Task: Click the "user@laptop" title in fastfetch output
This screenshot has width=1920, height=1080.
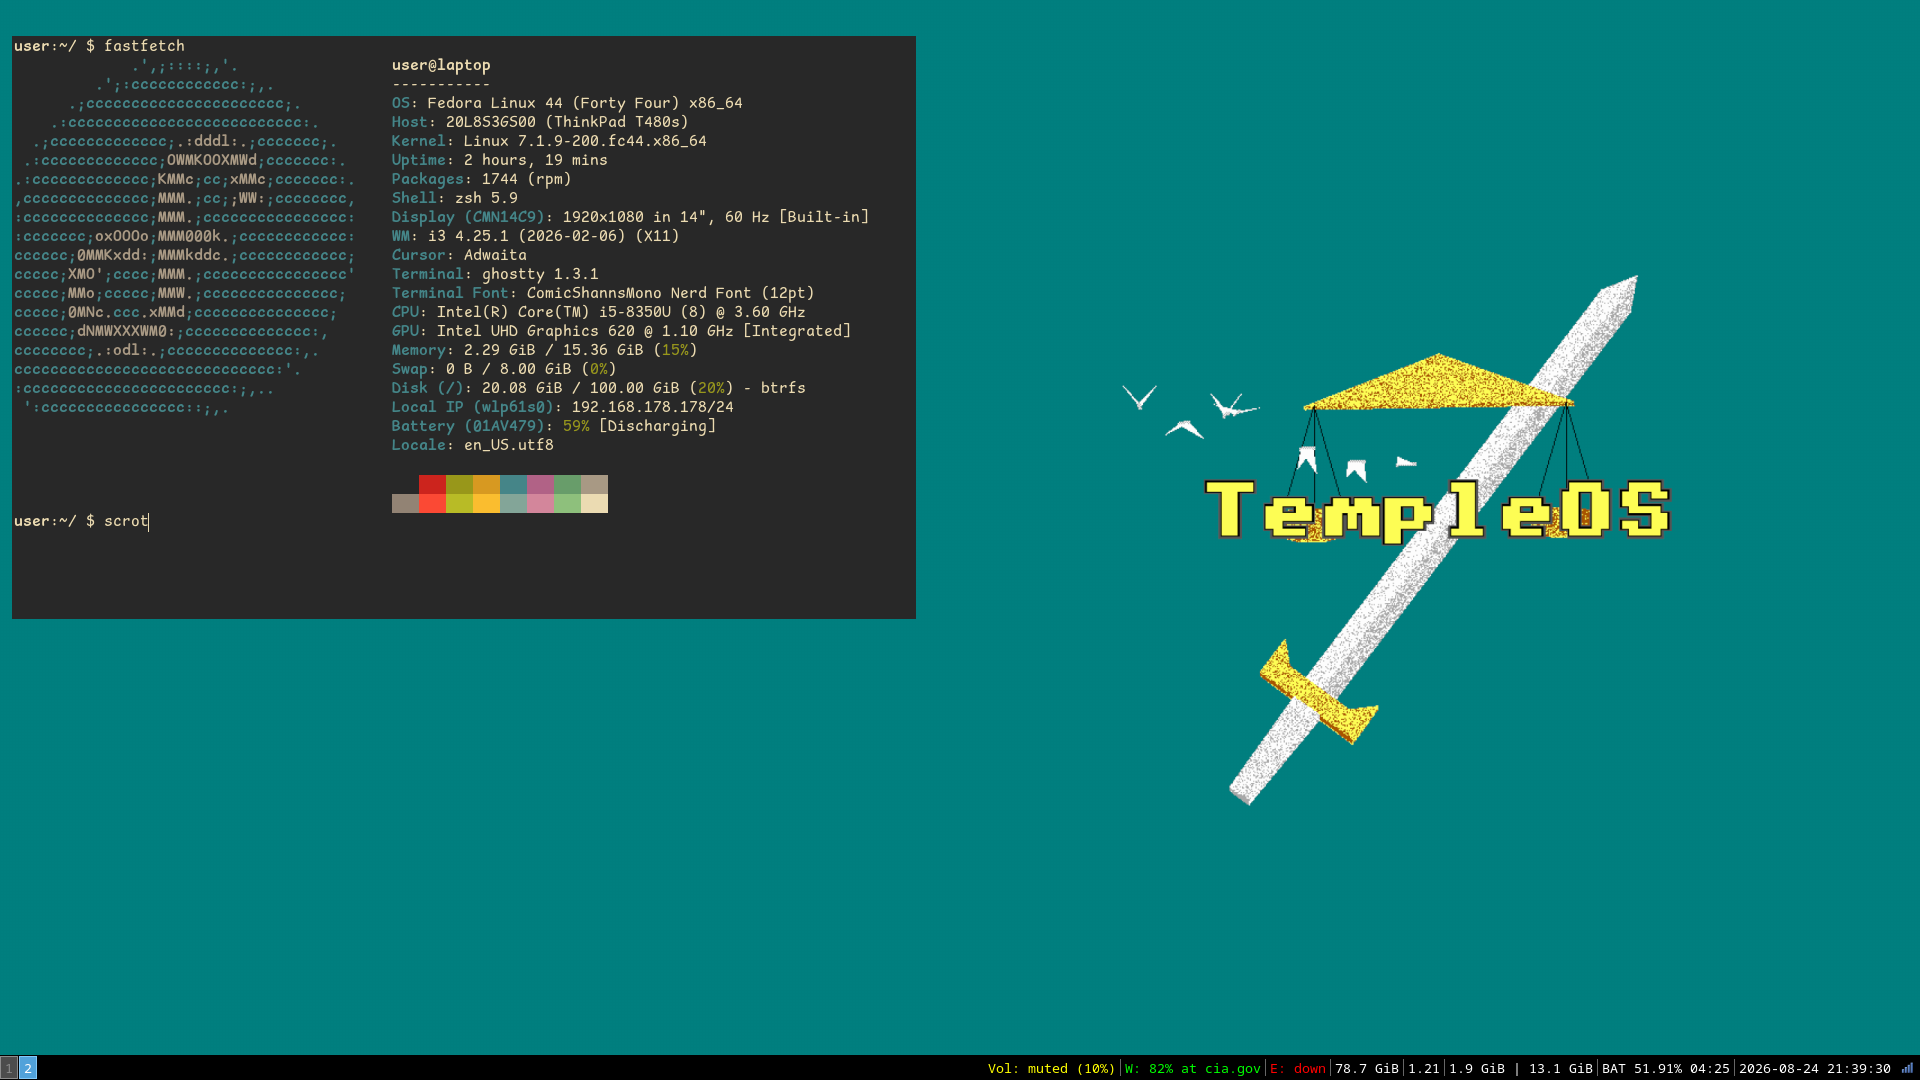Action: pyautogui.click(x=441, y=65)
